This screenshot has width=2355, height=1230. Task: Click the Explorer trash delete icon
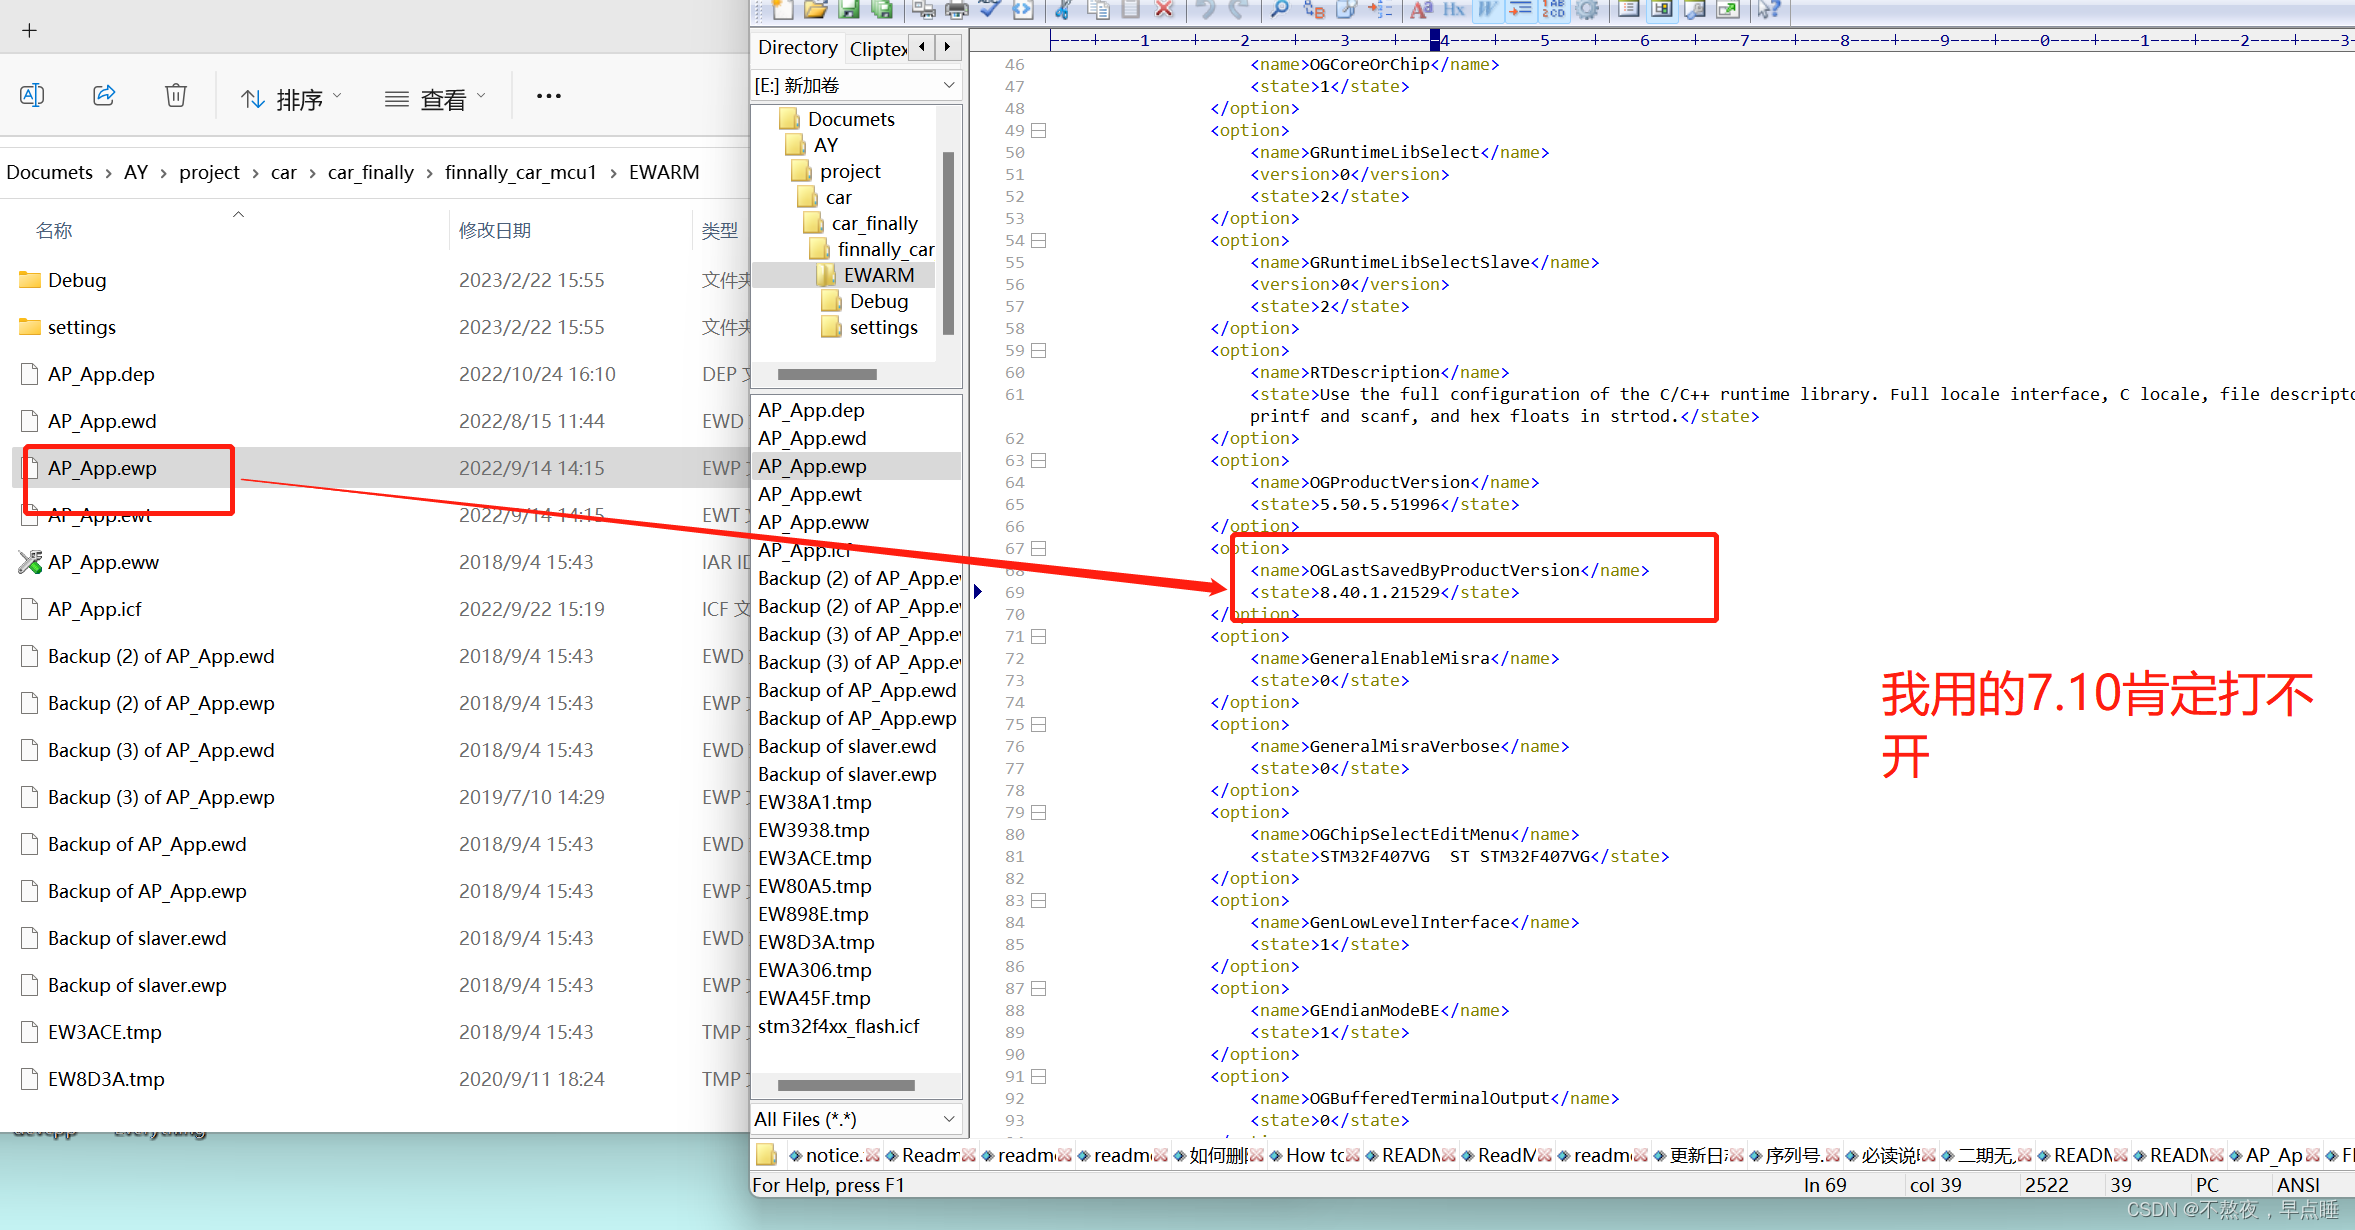tap(176, 96)
